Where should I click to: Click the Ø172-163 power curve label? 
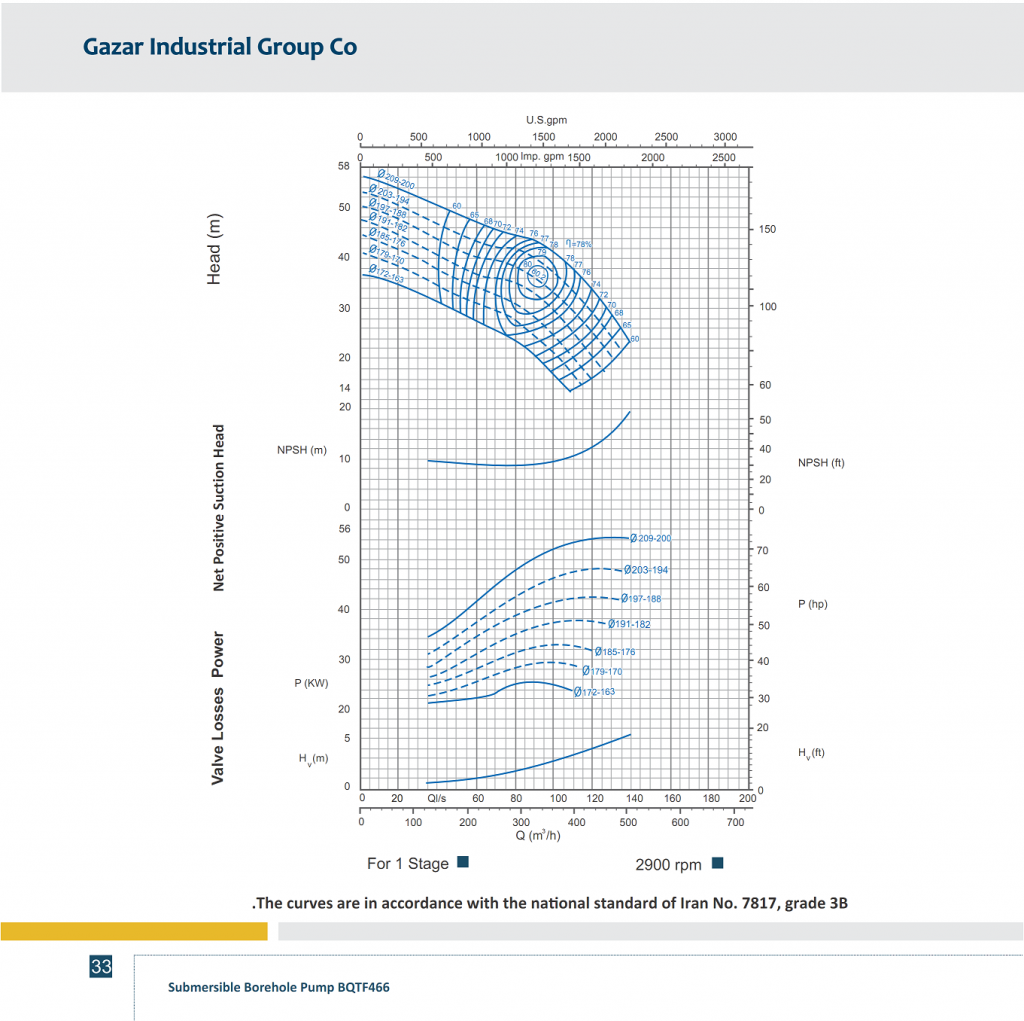pos(594,692)
